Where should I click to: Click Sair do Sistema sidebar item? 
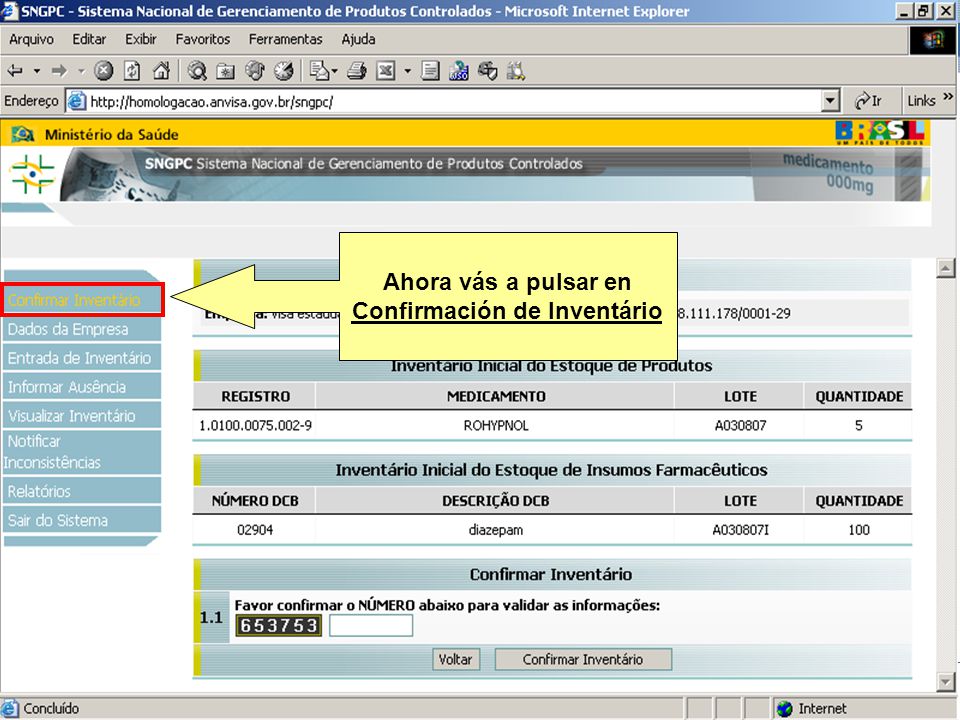pos(83,520)
